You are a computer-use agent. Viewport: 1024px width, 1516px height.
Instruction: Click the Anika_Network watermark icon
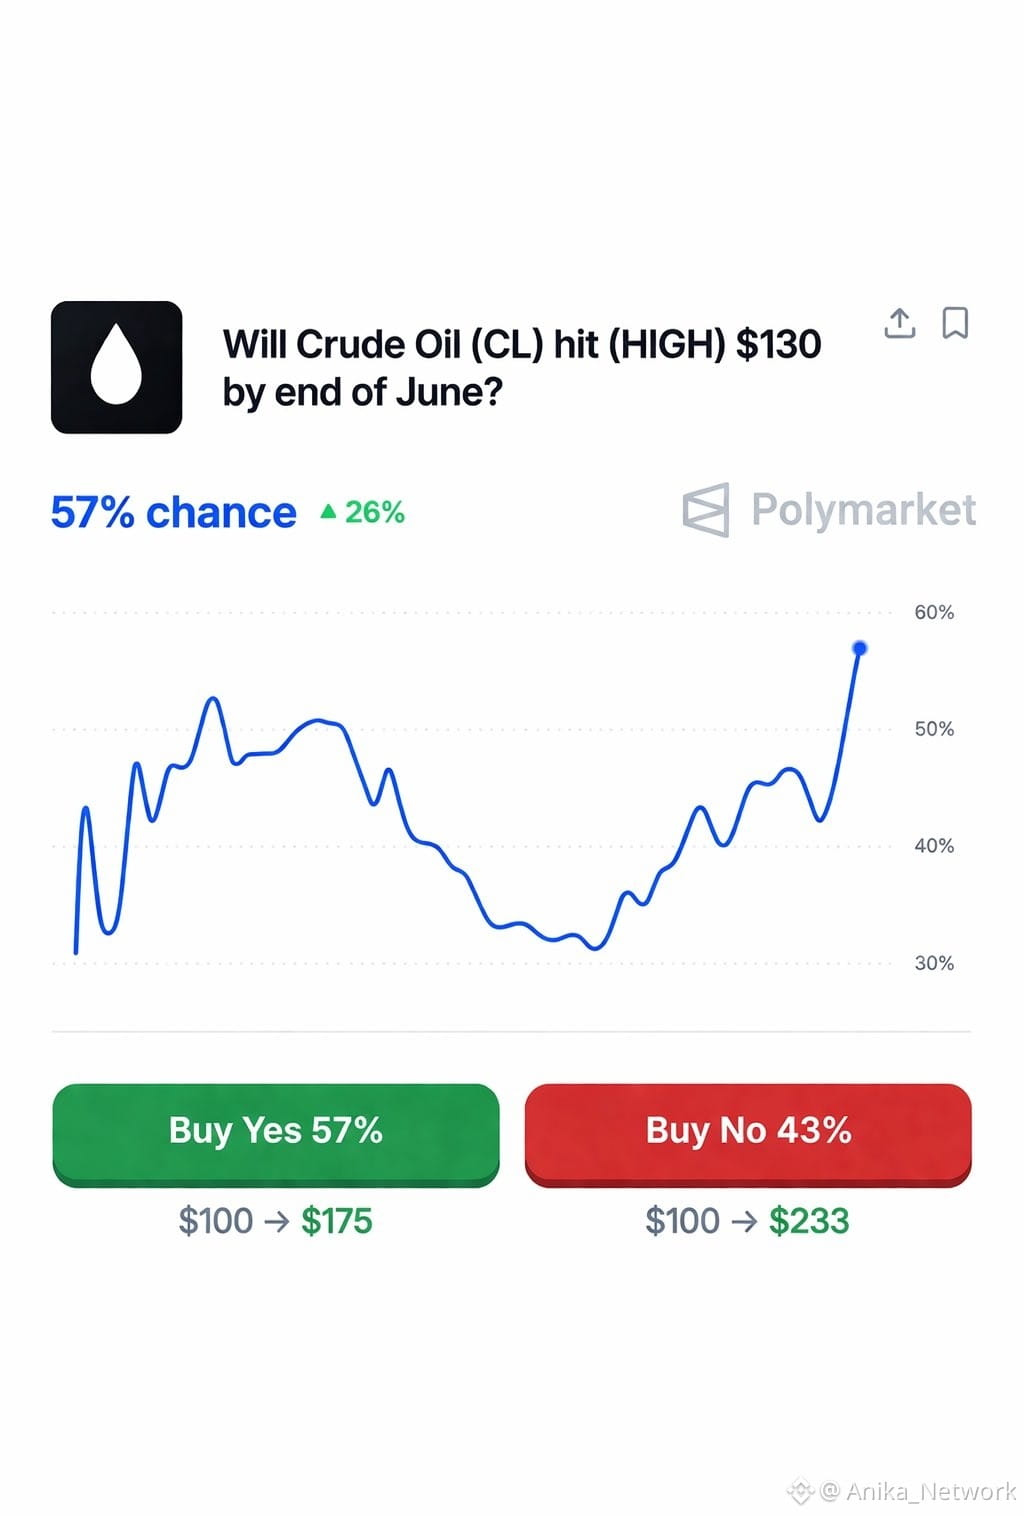800,1492
